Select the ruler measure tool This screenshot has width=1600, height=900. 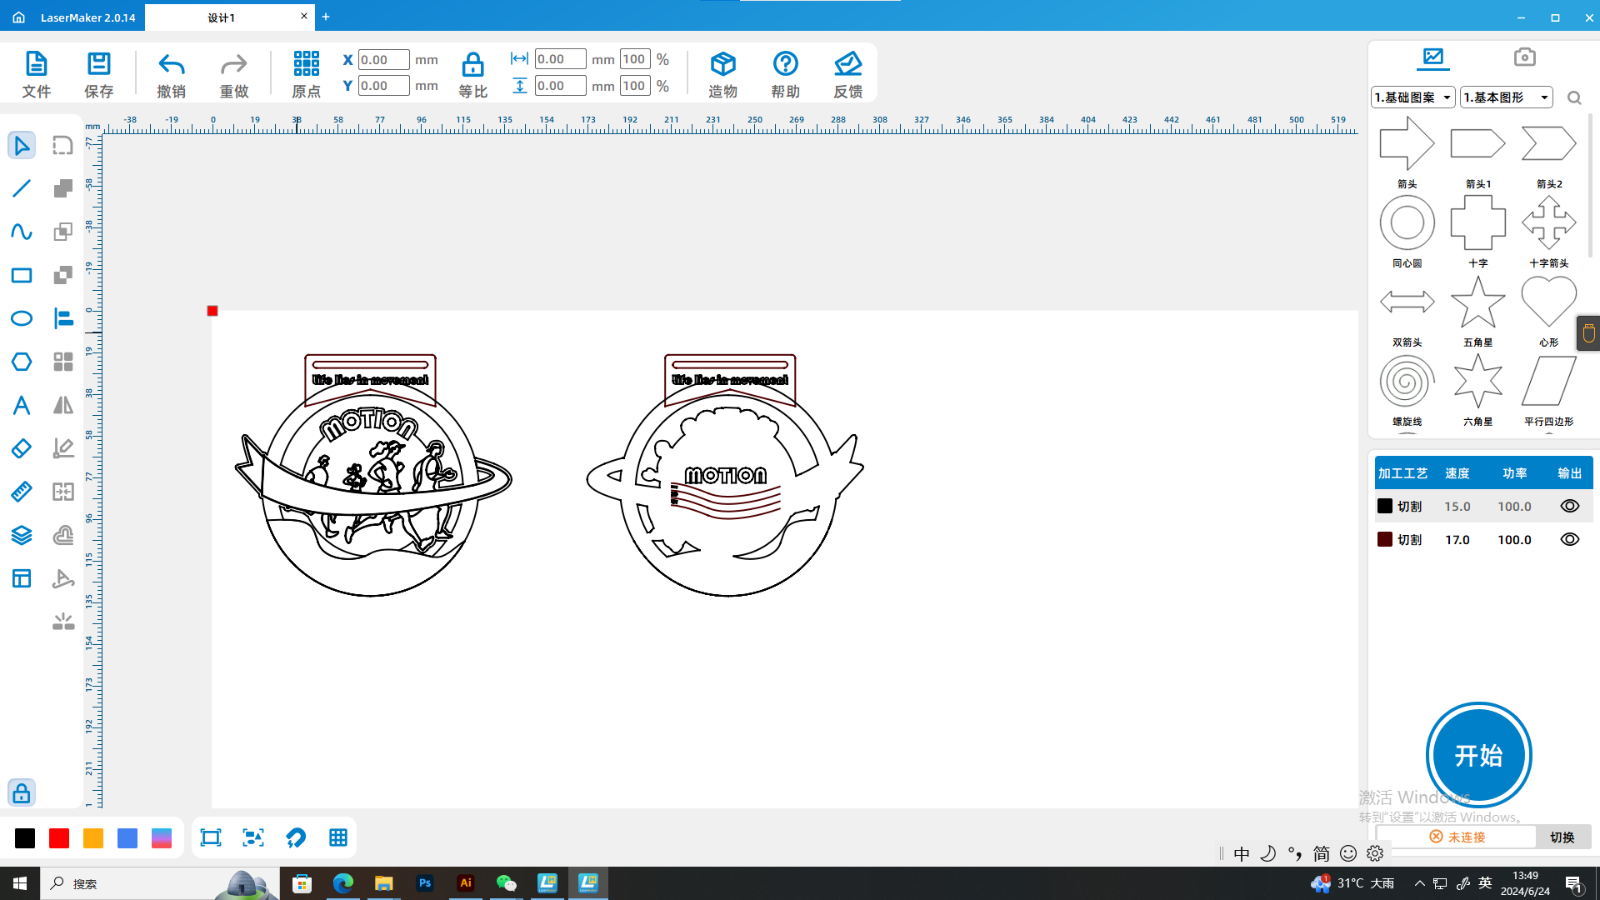(x=21, y=492)
